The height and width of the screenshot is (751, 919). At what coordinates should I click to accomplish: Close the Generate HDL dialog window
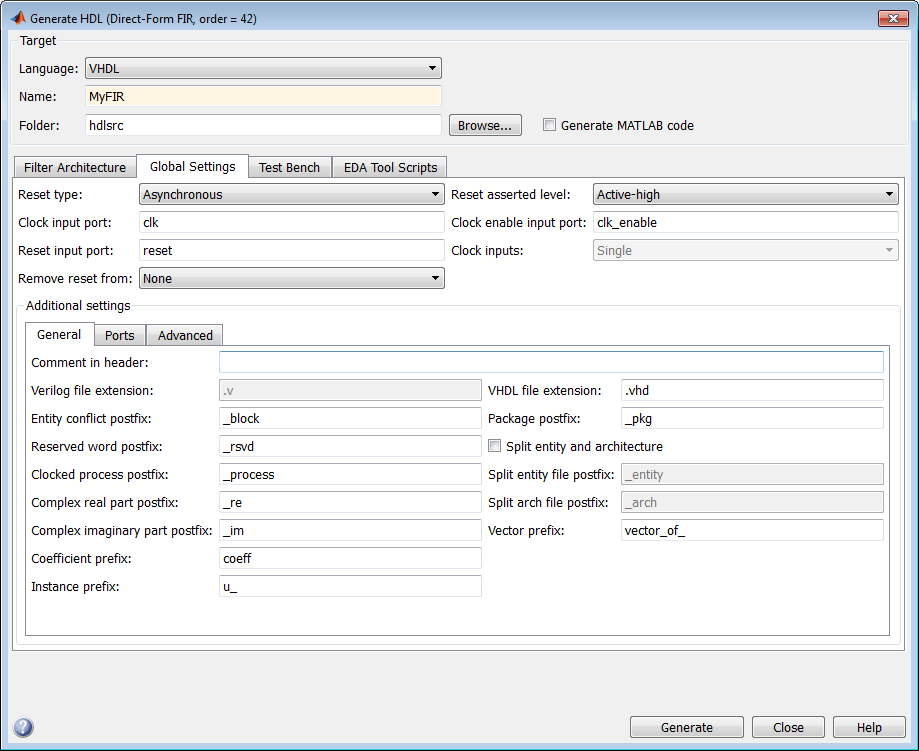[x=892, y=18]
